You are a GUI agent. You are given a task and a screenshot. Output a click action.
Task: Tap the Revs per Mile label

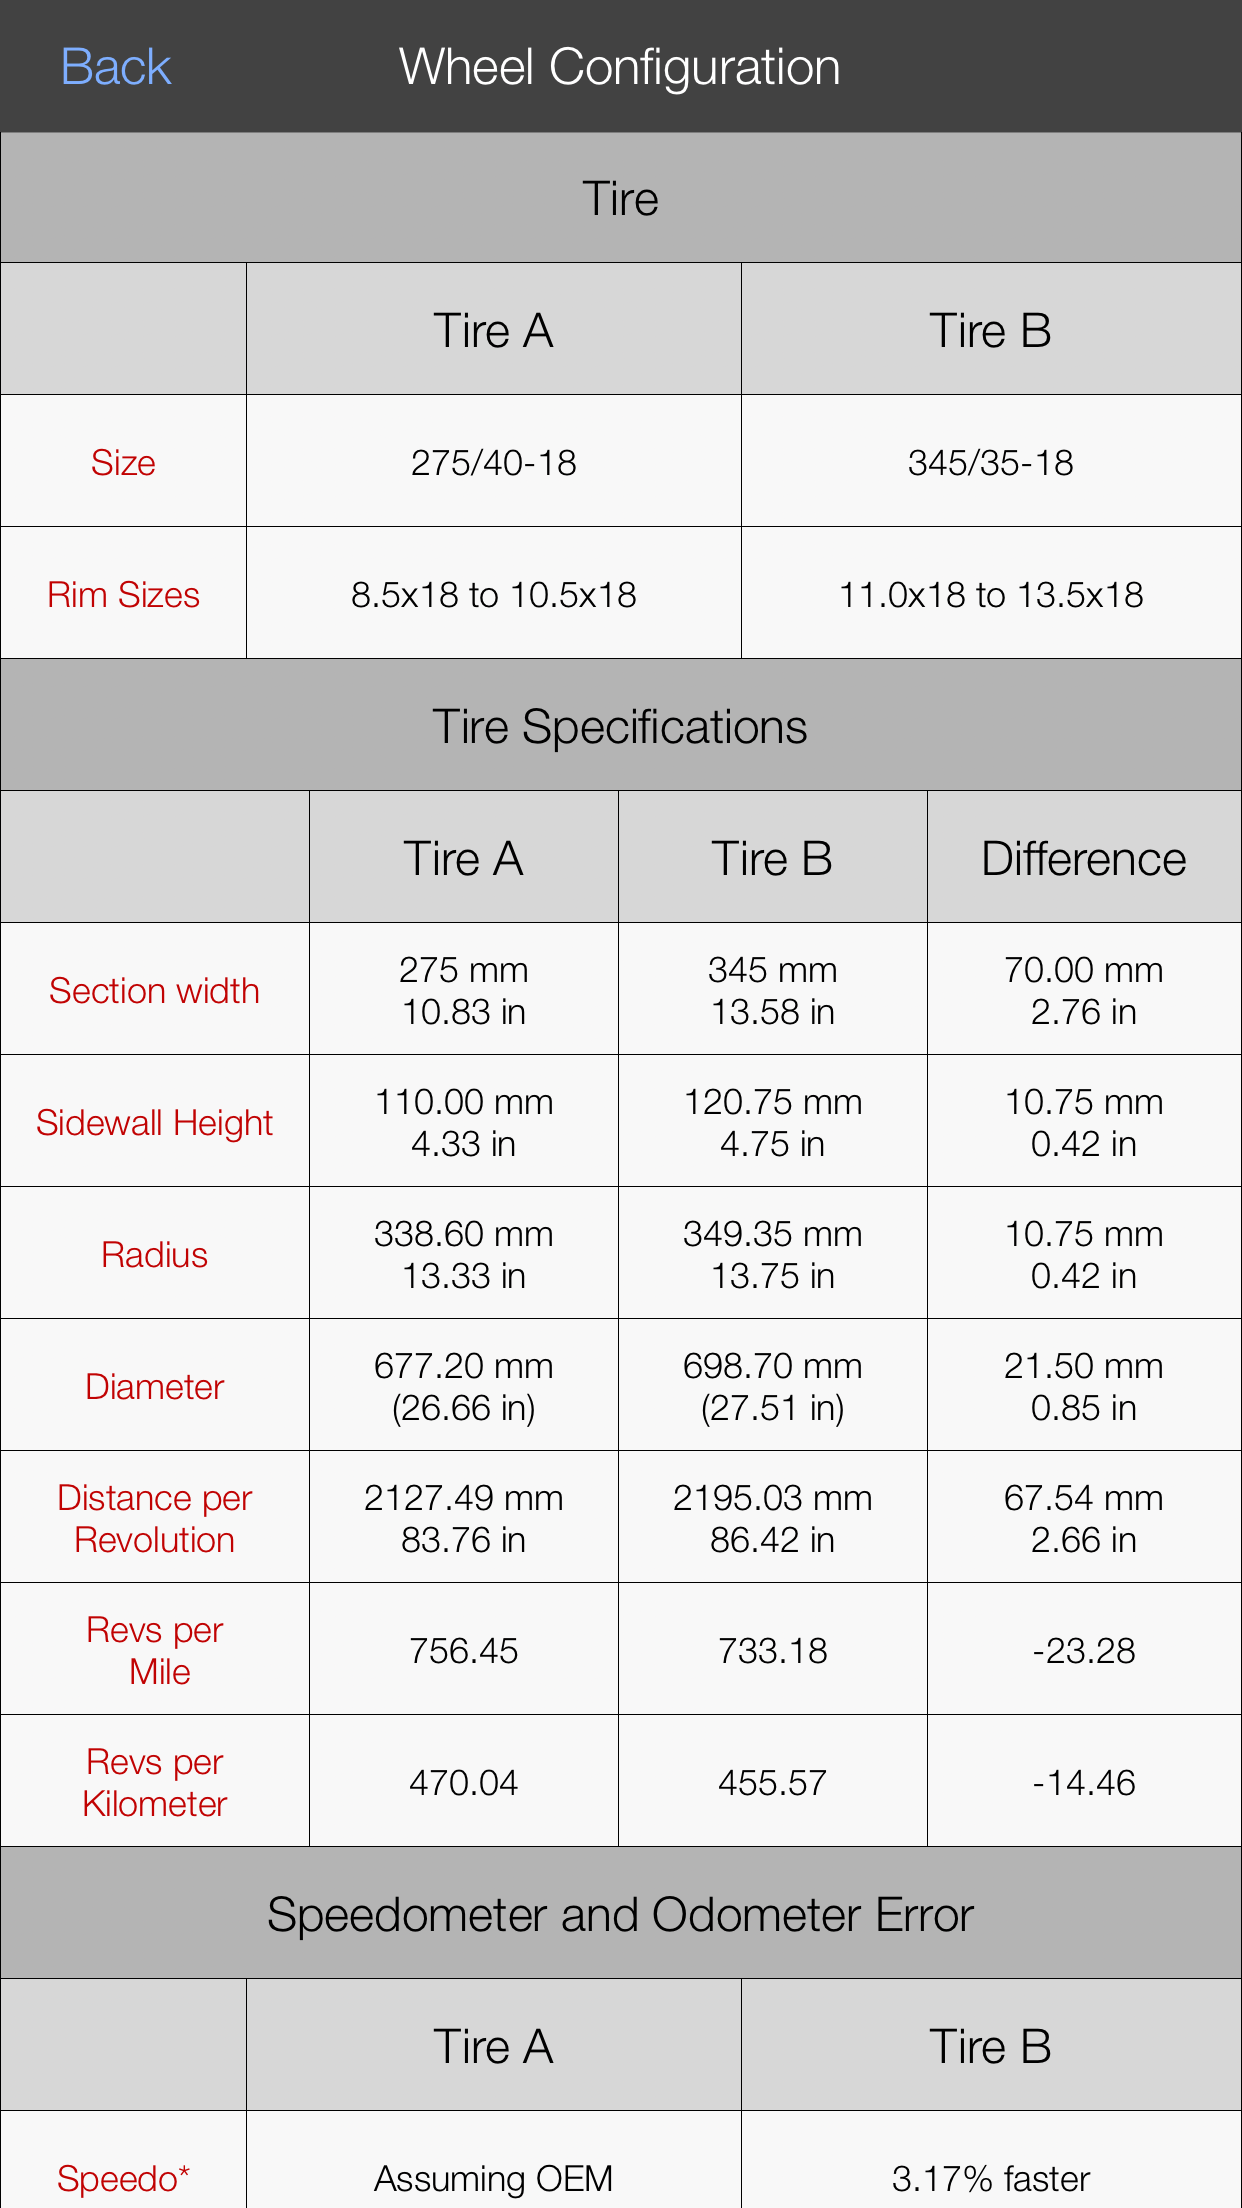pyautogui.click(x=154, y=1650)
